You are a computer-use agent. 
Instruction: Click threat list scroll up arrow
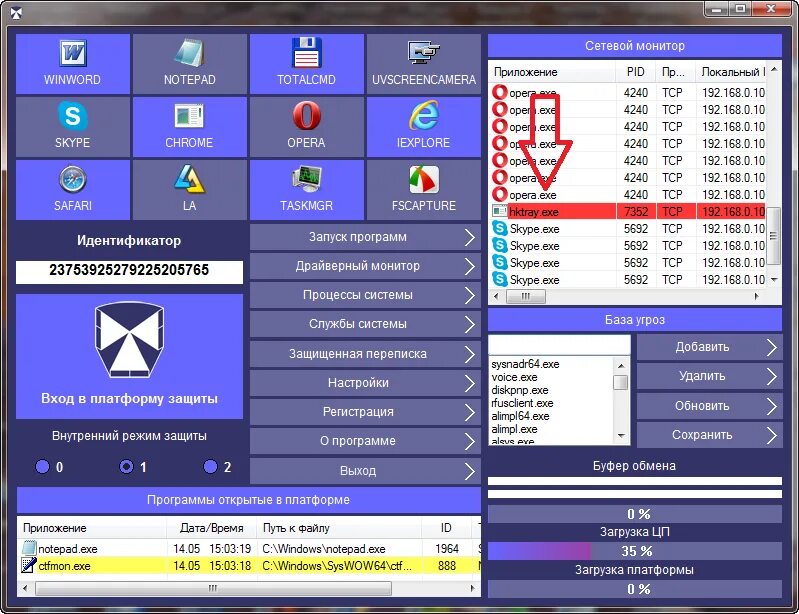tap(621, 365)
